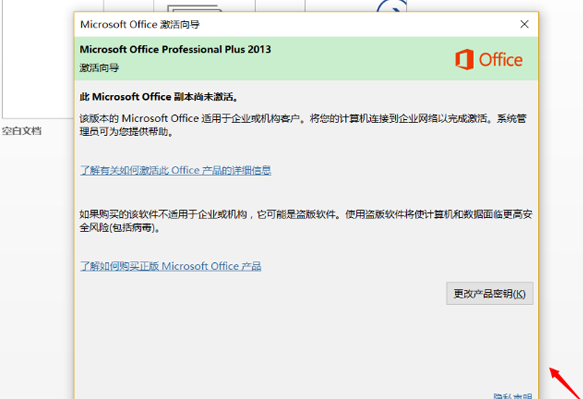Image resolution: width=583 pixels, height=399 pixels.
Task: Click paragraph about 企业或机构客户 activation
Action: [x=303, y=125]
